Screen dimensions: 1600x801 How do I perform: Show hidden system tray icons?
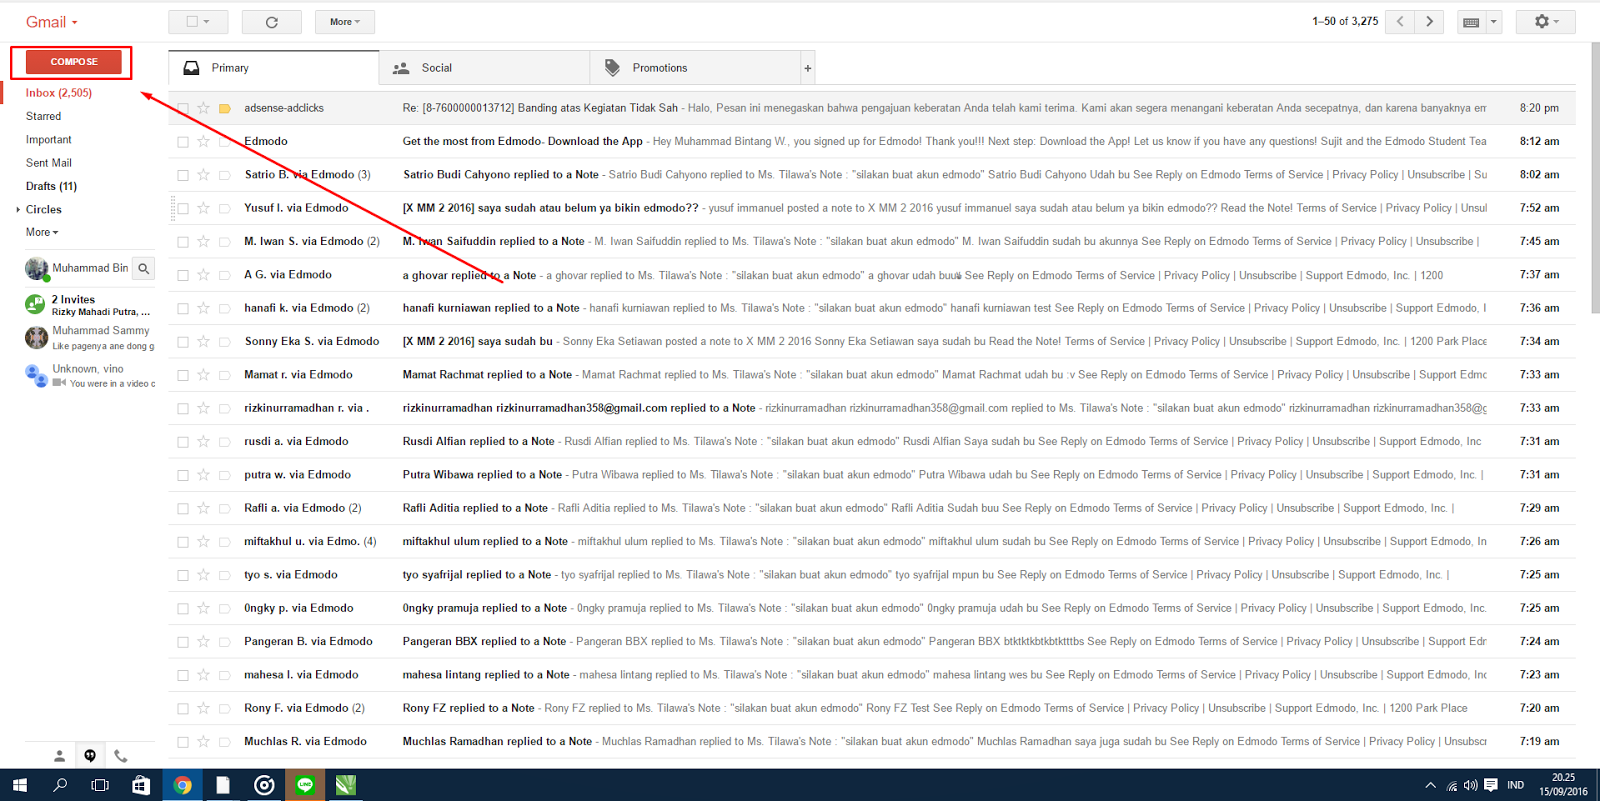[x=1430, y=785]
